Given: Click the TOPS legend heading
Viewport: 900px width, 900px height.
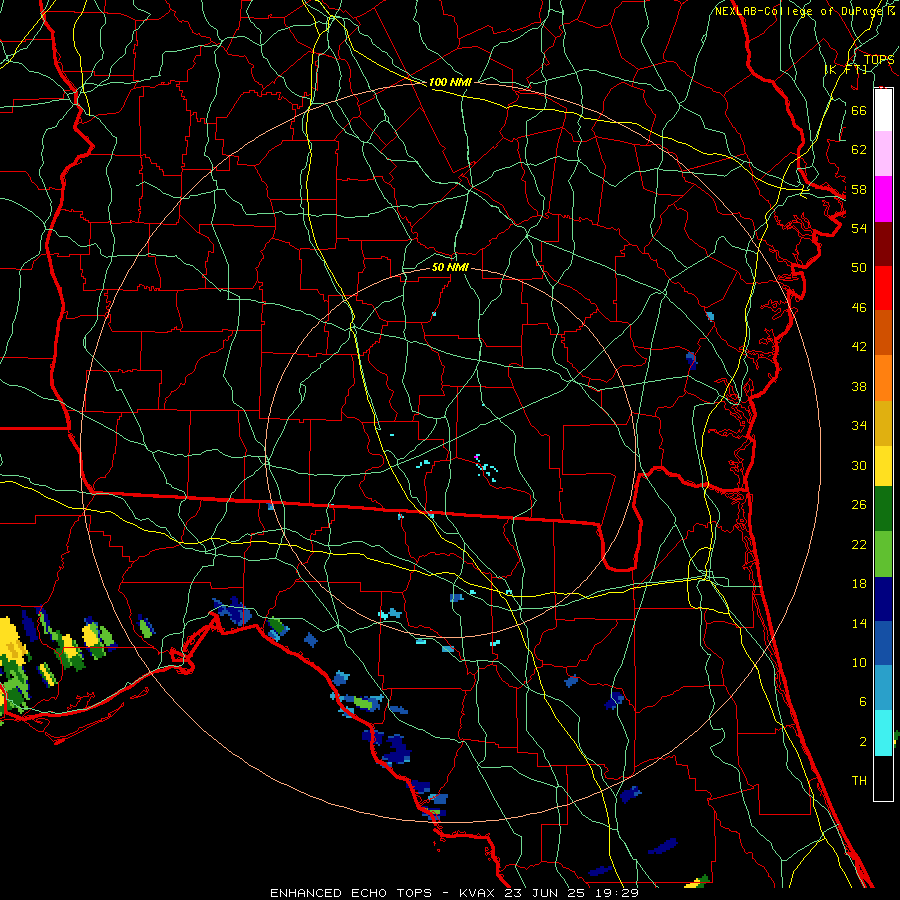Looking at the screenshot, I should point(879,60).
